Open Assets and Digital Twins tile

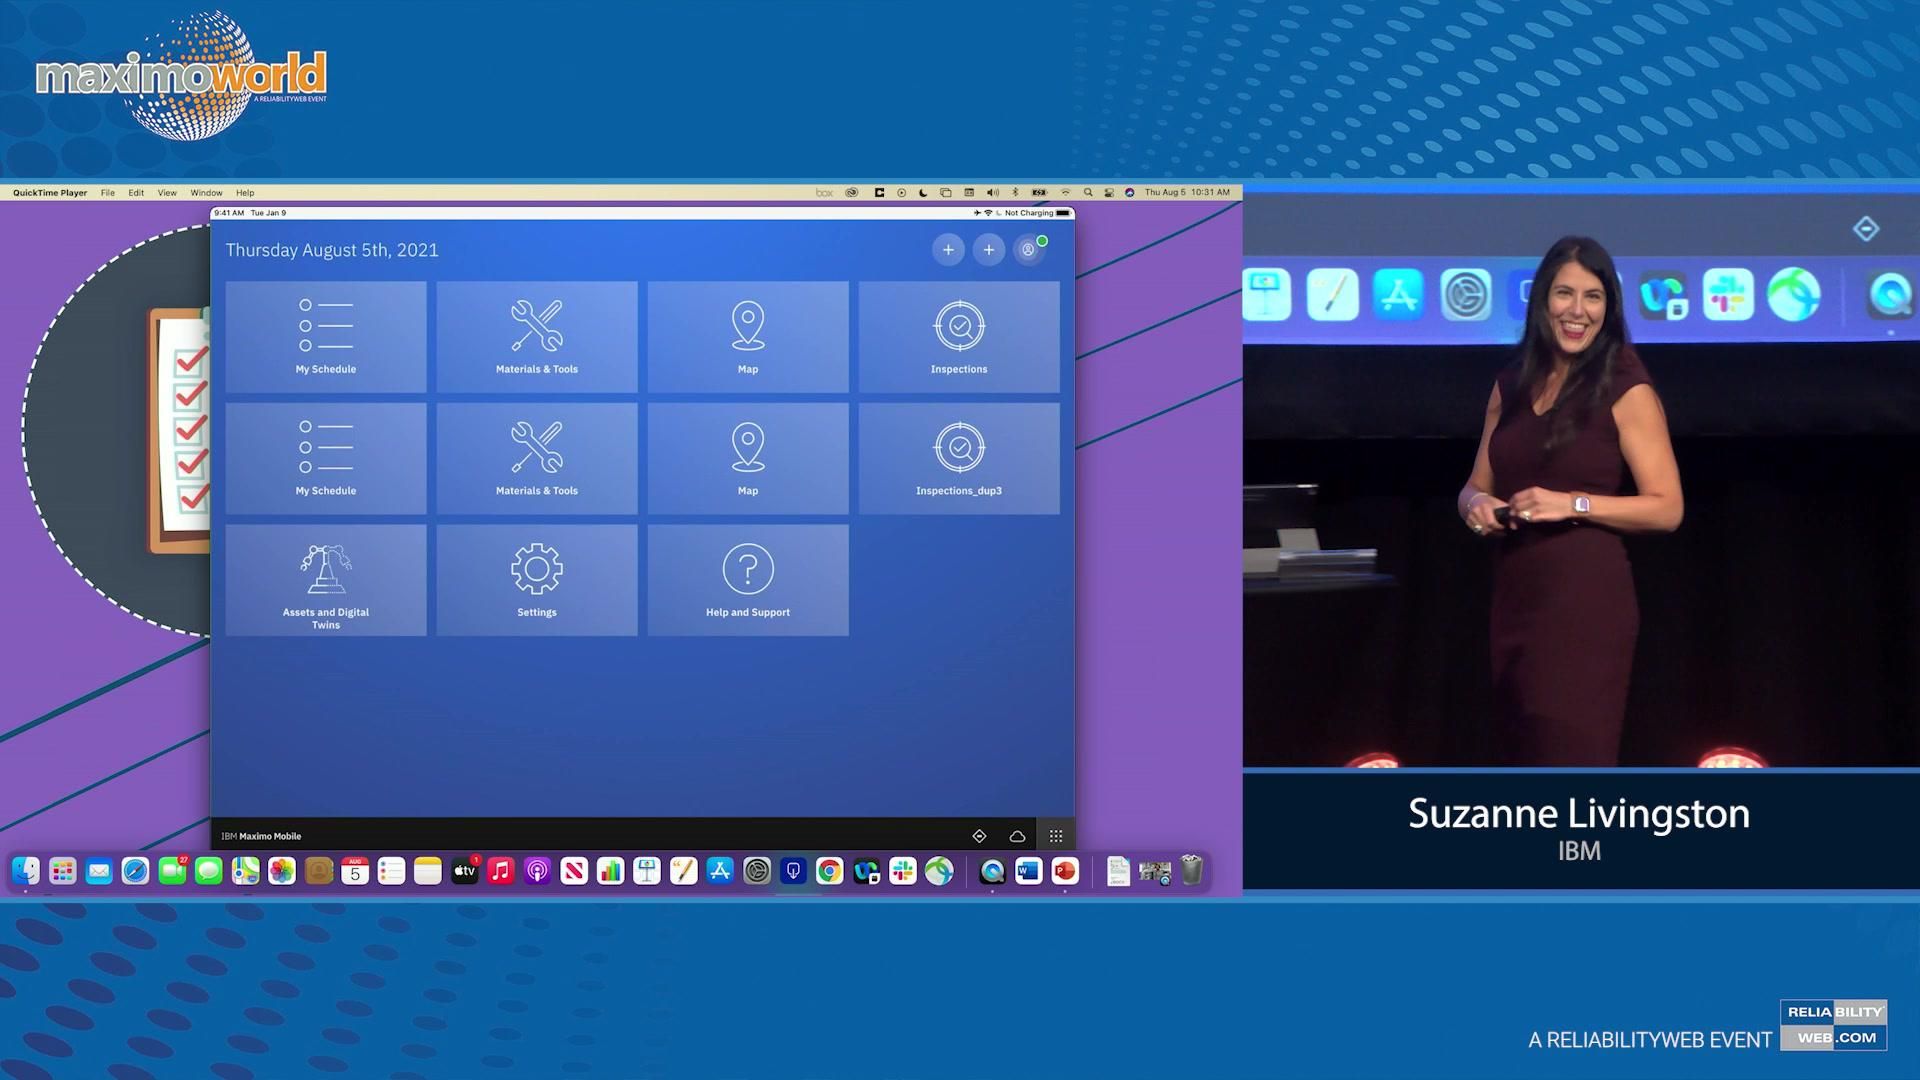[325, 580]
